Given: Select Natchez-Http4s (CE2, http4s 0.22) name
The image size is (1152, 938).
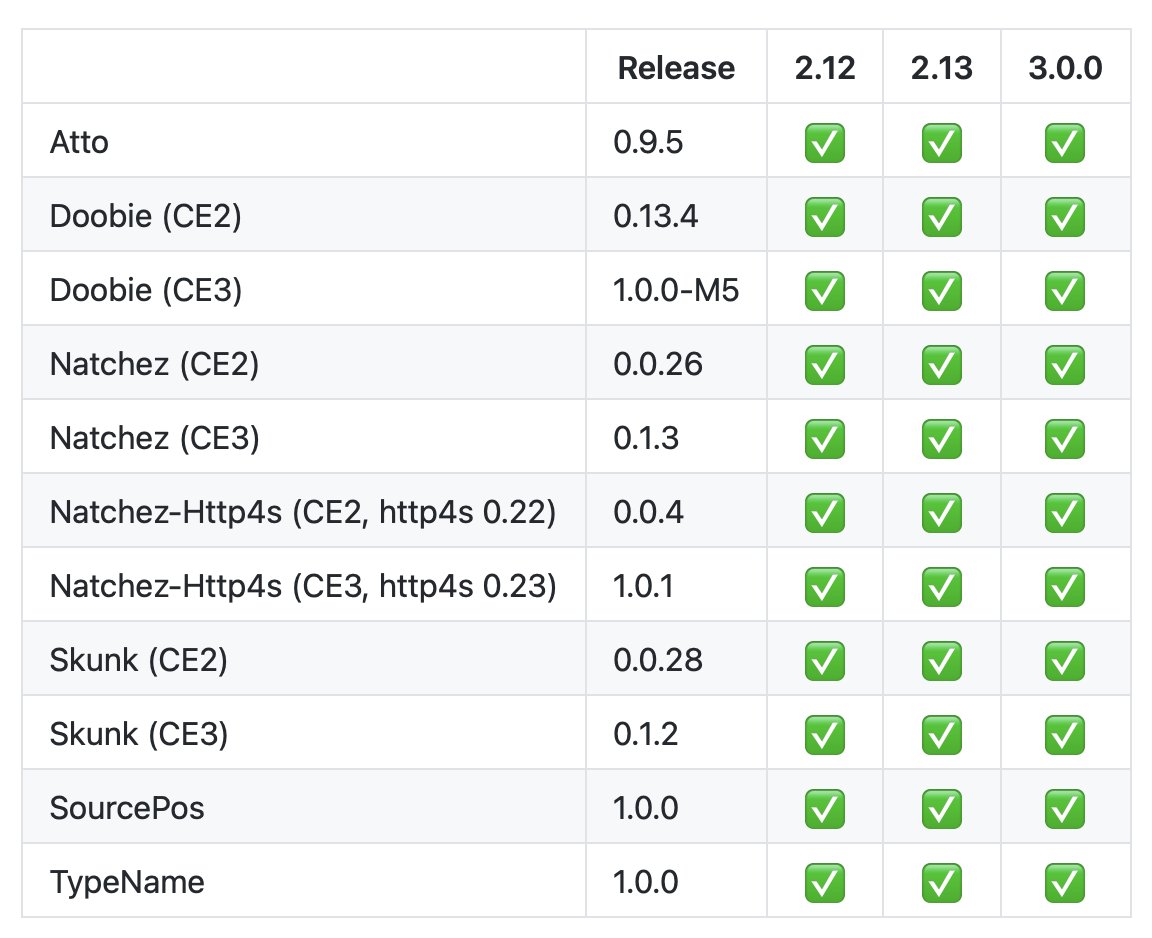Looking at the screenshot, I should (x=303, y=513).
